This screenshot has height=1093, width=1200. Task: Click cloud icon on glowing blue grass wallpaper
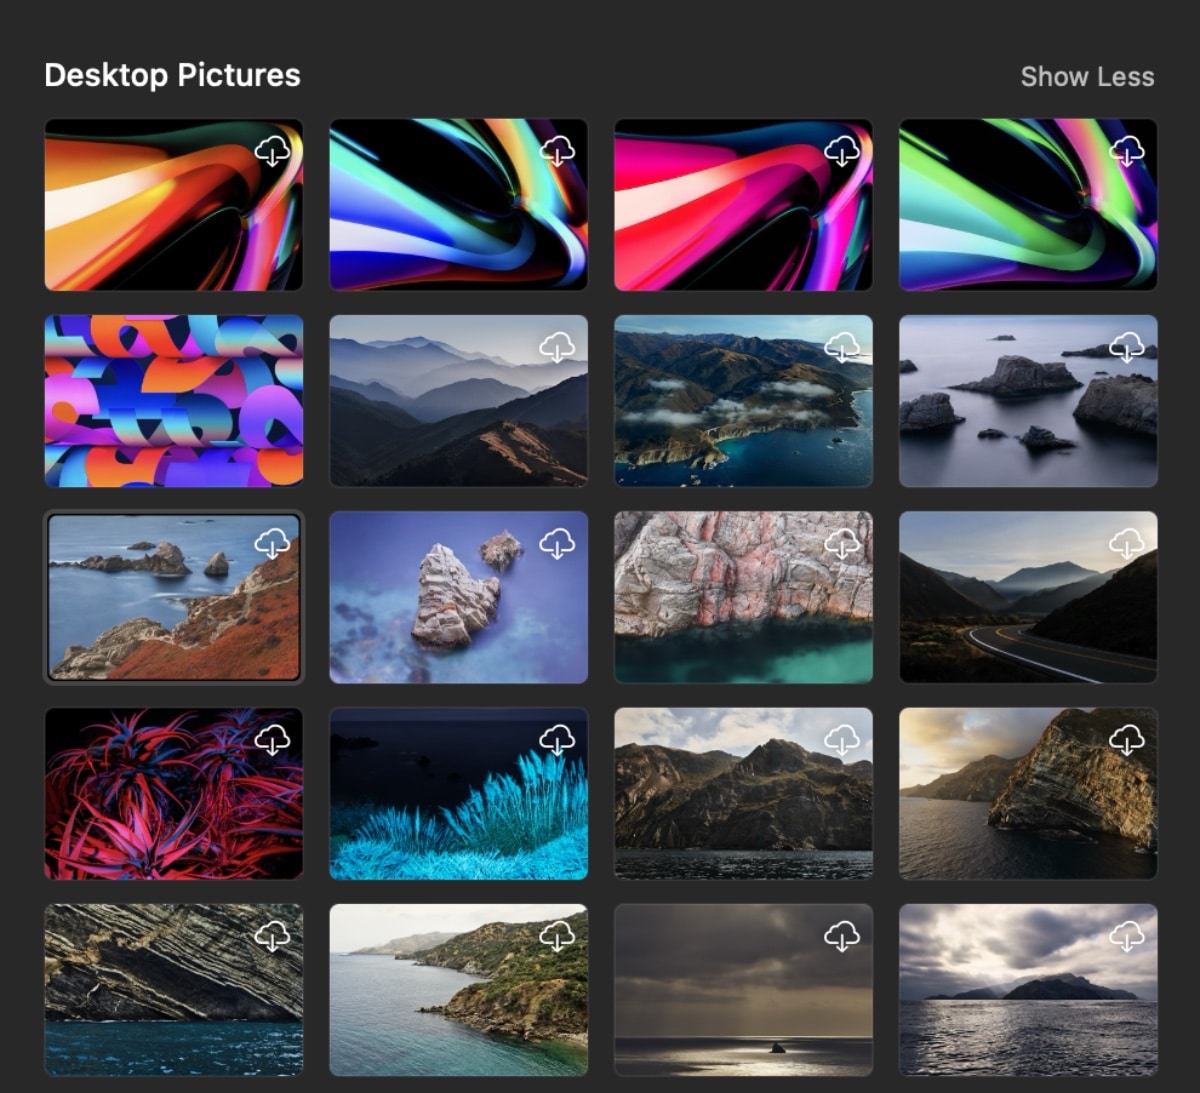tap(557, 740)
